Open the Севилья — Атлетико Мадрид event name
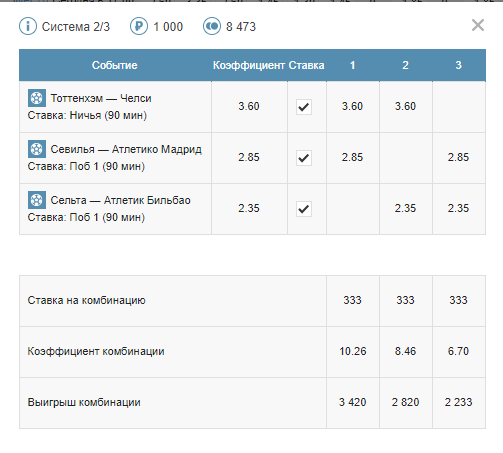The width and height of the screenshot is (503, 453). click(x=126, y=149)
